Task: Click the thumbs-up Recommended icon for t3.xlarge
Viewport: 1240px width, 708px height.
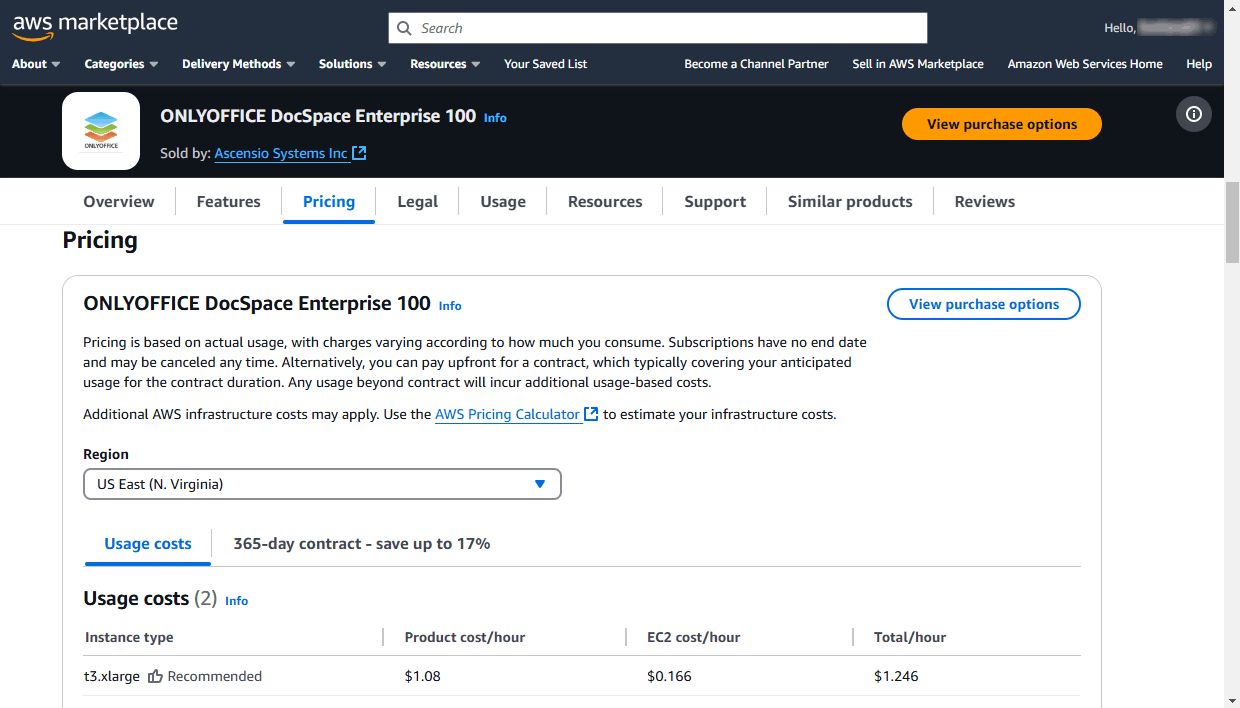Action: point(155,677)
